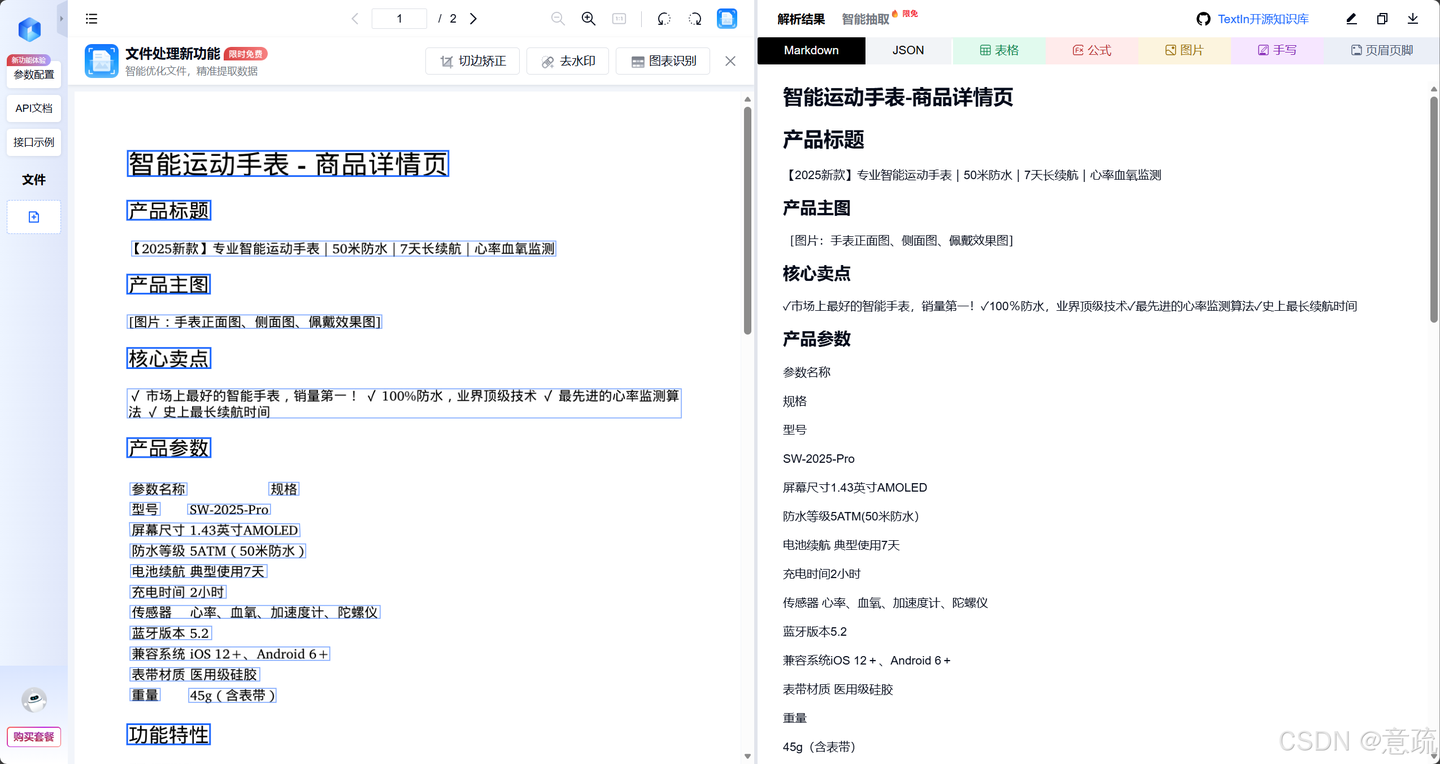1440x764 pixels.
Task: Copy the parsing result
Action: [x=1382, y=19]
